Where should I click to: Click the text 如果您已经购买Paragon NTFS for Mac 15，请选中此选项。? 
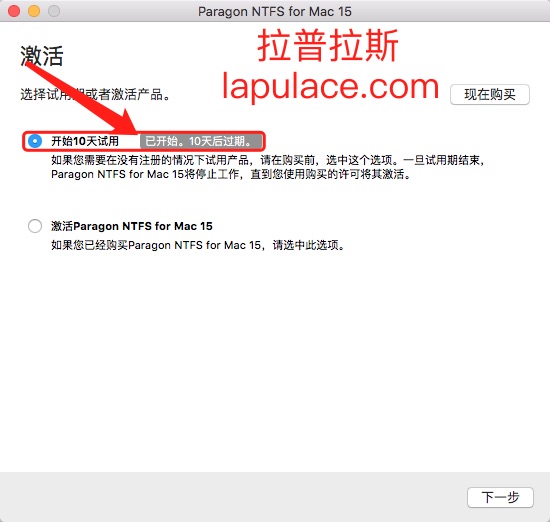coord(198,245)
